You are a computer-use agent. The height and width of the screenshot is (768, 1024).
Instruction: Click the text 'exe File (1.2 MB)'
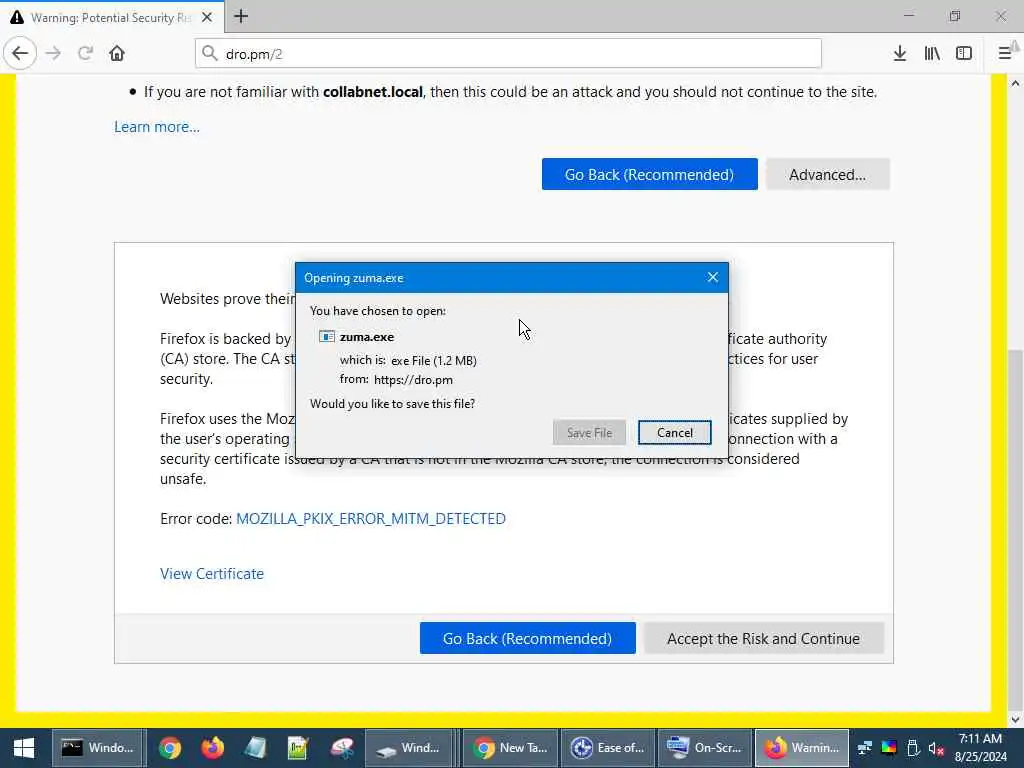click(434, 360)
